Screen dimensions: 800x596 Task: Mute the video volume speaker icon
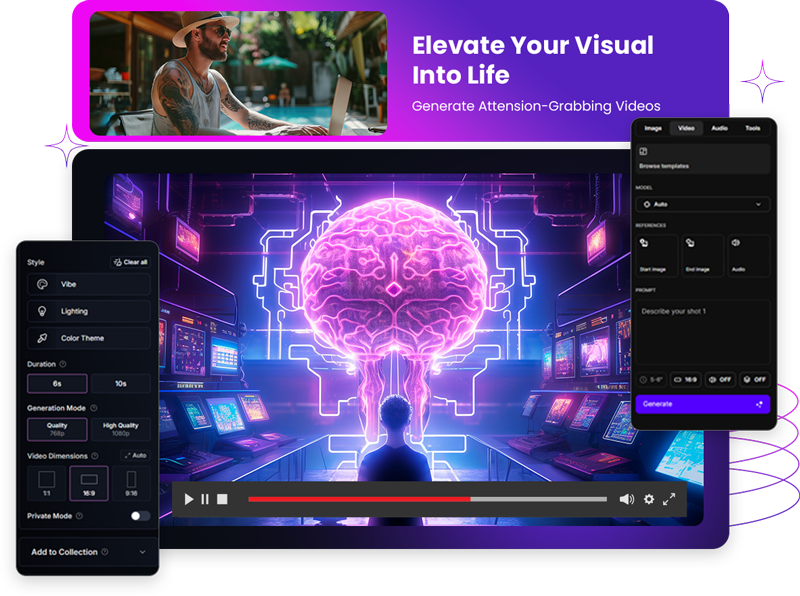627,499
